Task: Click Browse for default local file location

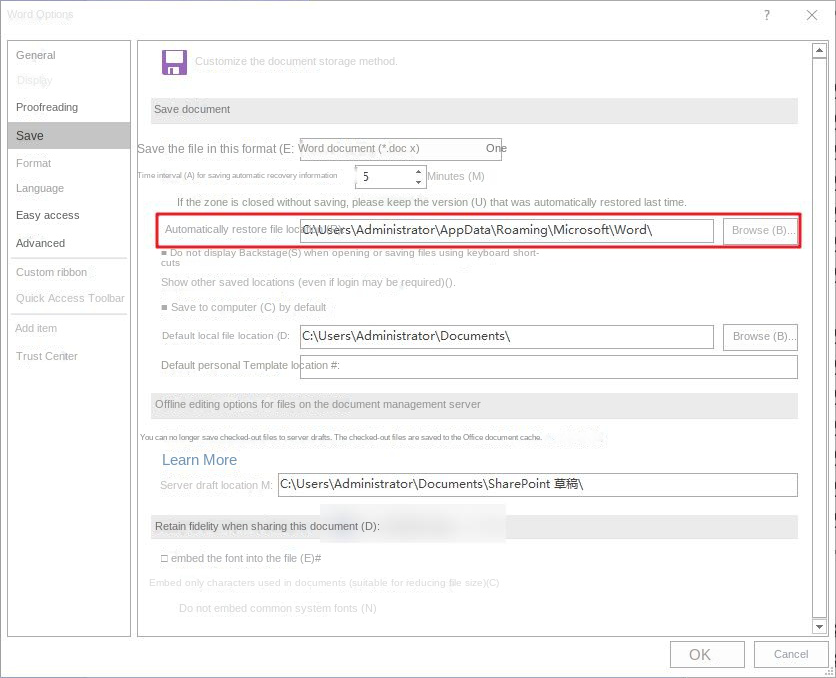Action: click(x=760, y=336)
